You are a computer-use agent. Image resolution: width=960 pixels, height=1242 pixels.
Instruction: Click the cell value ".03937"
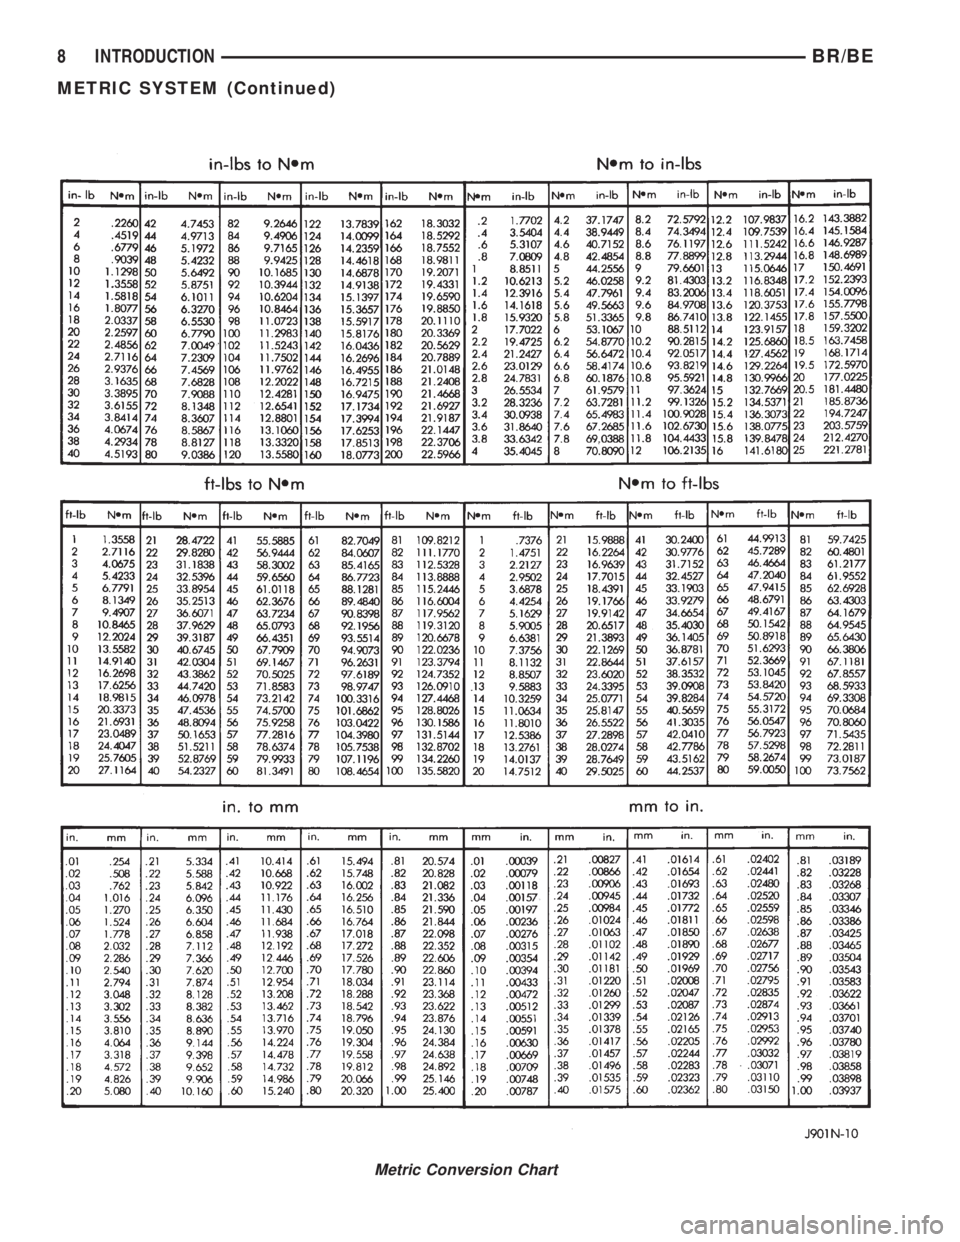coord(847,1090)
